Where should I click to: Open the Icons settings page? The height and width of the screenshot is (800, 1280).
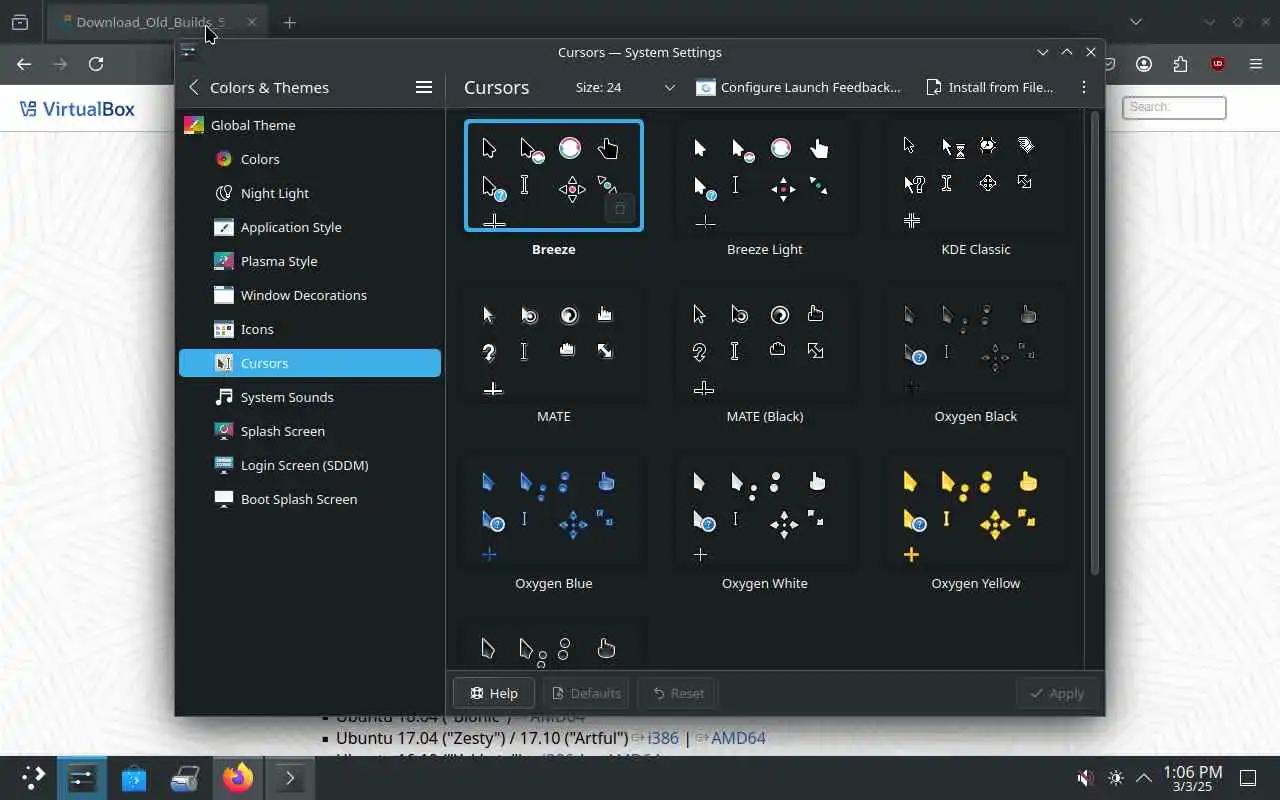tap(310, 329)
